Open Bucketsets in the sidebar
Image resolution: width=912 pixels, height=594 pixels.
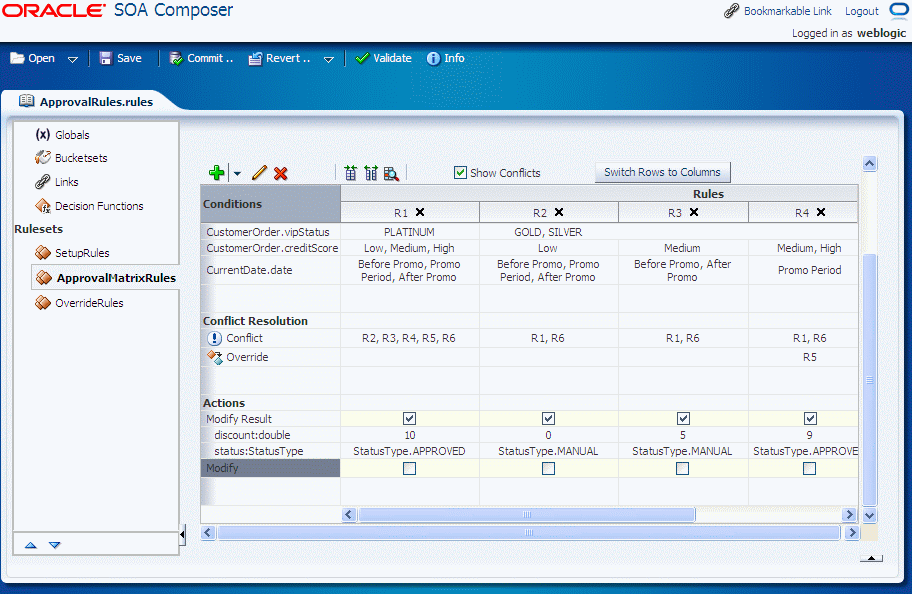[x=81, y=158]
